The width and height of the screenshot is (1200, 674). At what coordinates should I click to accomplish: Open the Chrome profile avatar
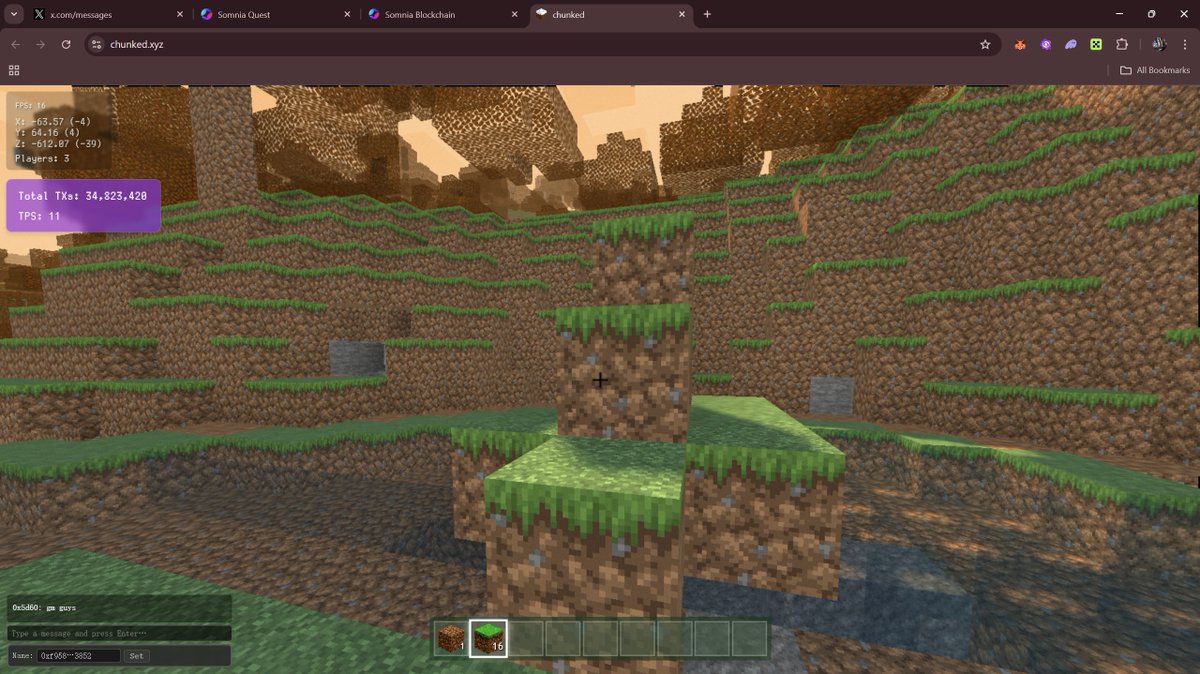tap(1159, 44)
